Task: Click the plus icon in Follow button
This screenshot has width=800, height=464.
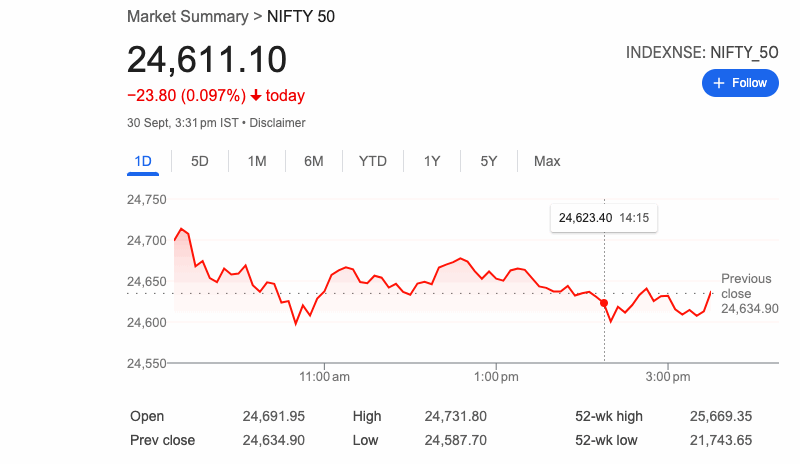Action: tap(718, 83)
